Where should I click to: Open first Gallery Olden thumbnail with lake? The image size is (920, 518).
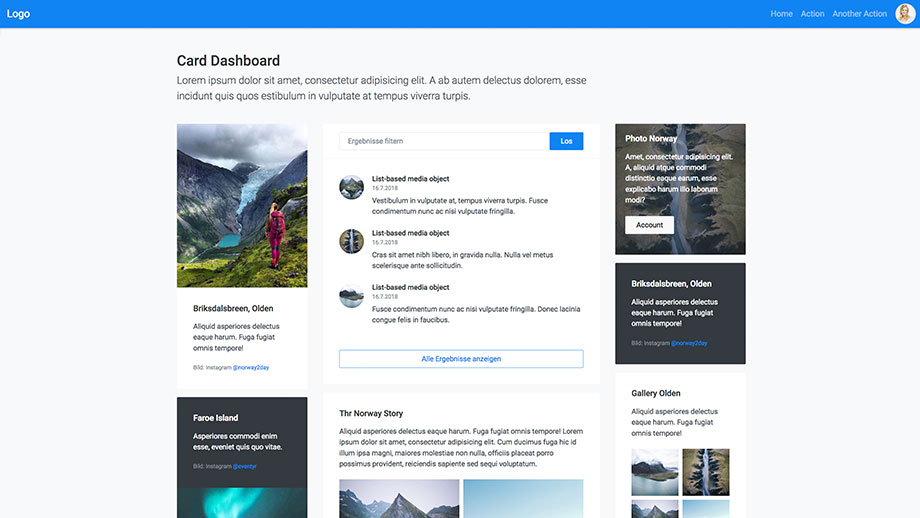655,472
